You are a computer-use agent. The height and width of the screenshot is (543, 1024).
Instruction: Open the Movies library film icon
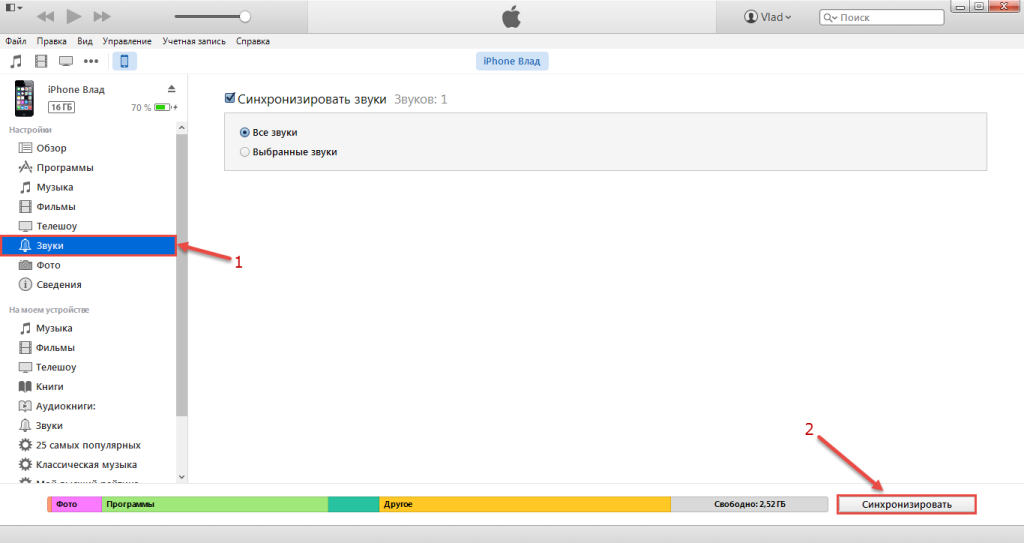click(41, 61)
